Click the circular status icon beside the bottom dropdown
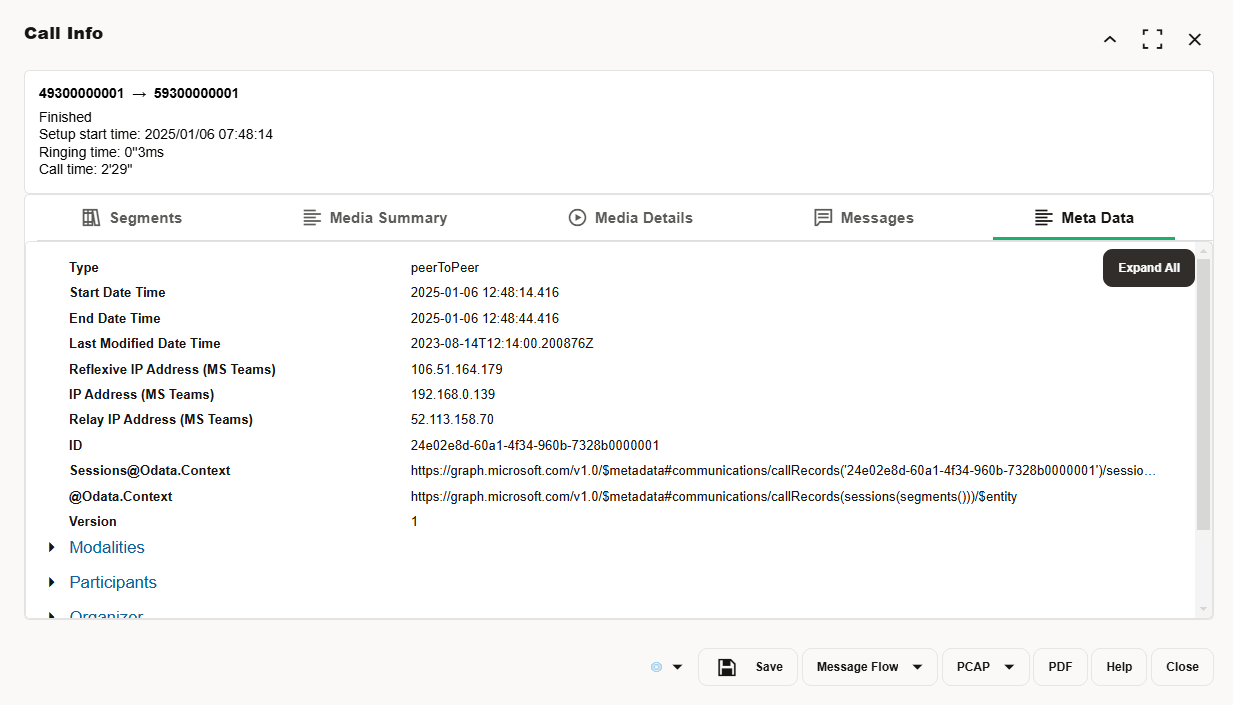 [658, 667]
